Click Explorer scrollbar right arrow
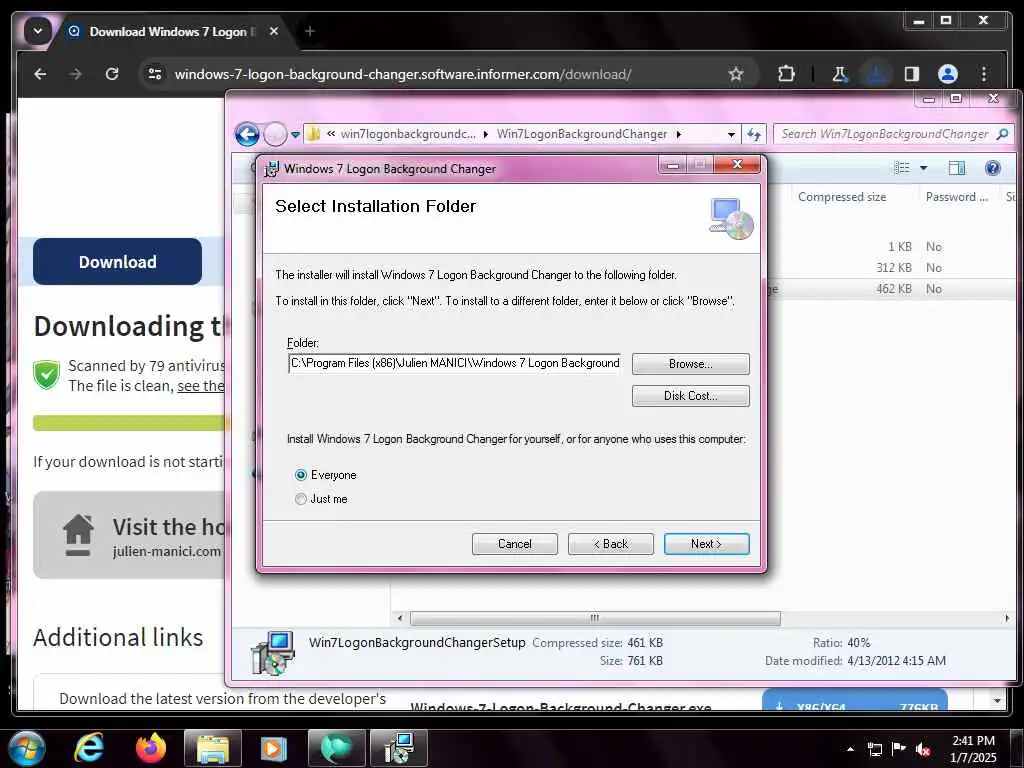Image resolution: width=1024 pixels, height=768 pixels. click(x=1006, y=618)
